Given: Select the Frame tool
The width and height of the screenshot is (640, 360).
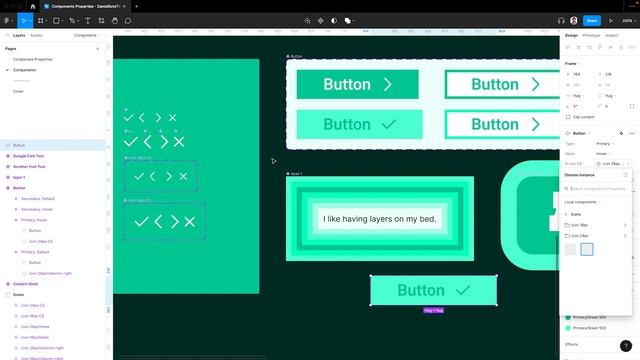Looking at the screenshot, I should (41, 20).
